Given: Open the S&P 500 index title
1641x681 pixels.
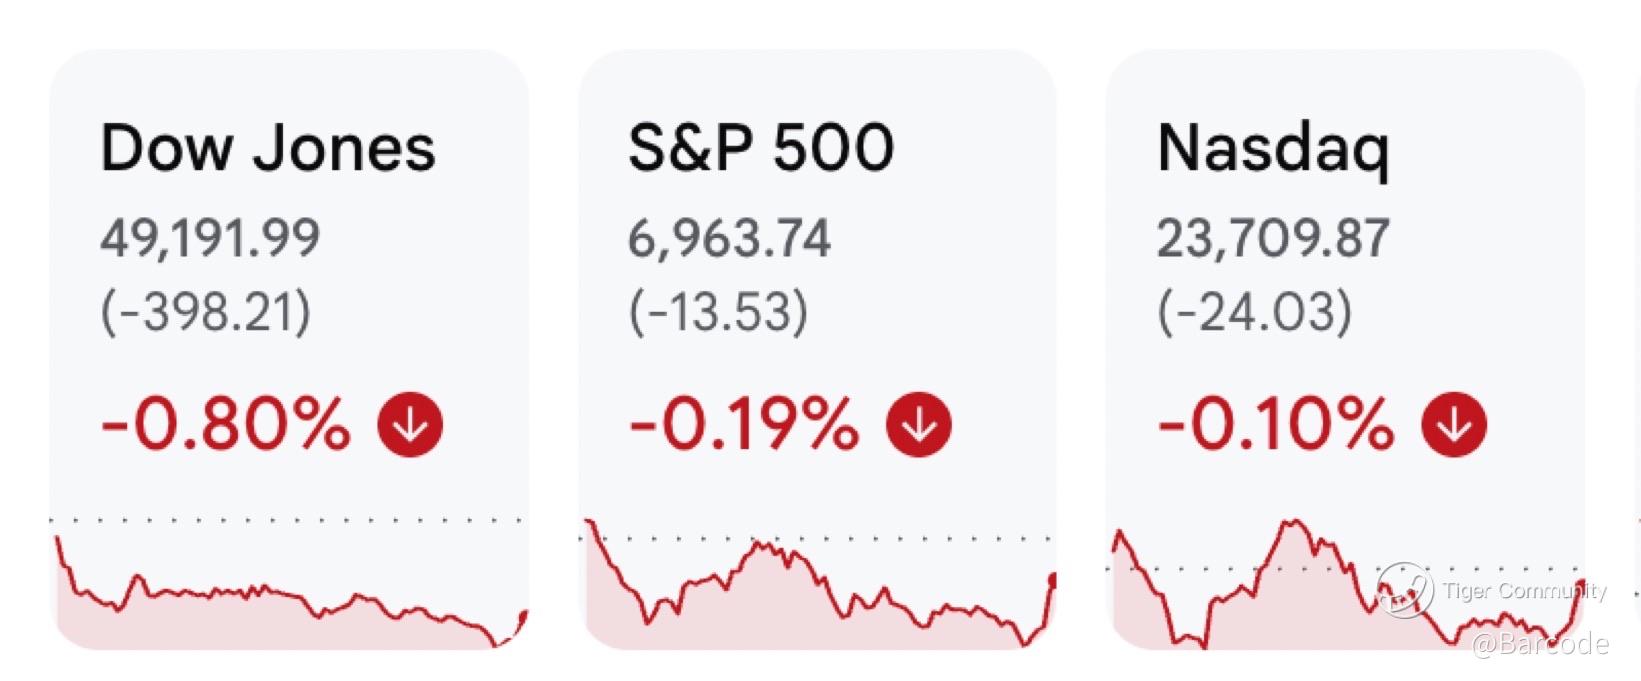Looking at the screenshot, I should click(x=761, y=148).
